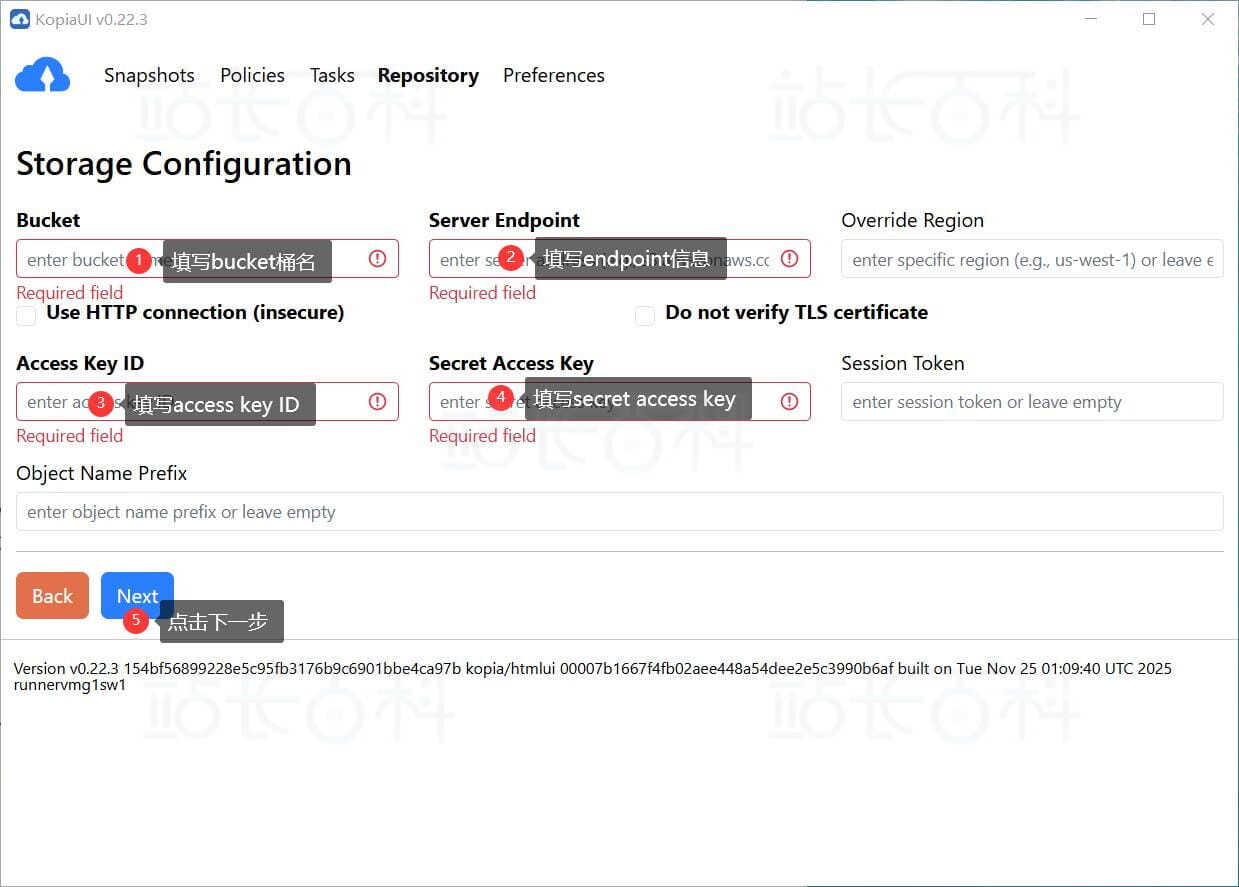Click the error icon in Secret Access Key field
Screen dimensions: 1239x887
click(789, 401)
